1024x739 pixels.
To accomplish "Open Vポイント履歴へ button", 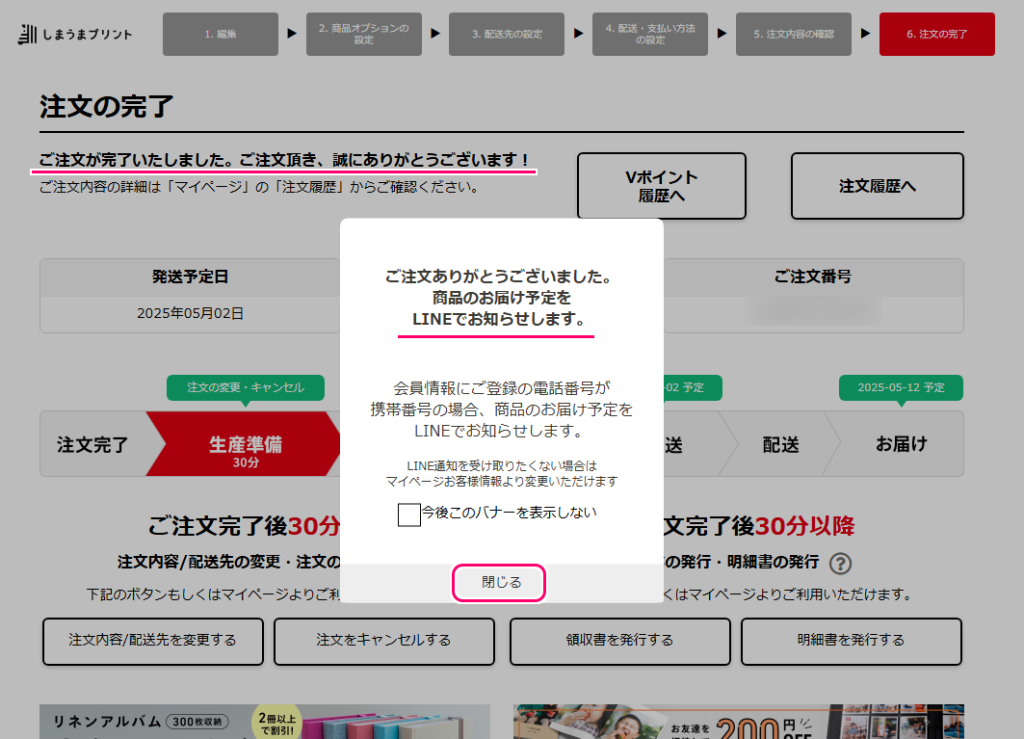I will pyautogui.click(x=662, y=186).
